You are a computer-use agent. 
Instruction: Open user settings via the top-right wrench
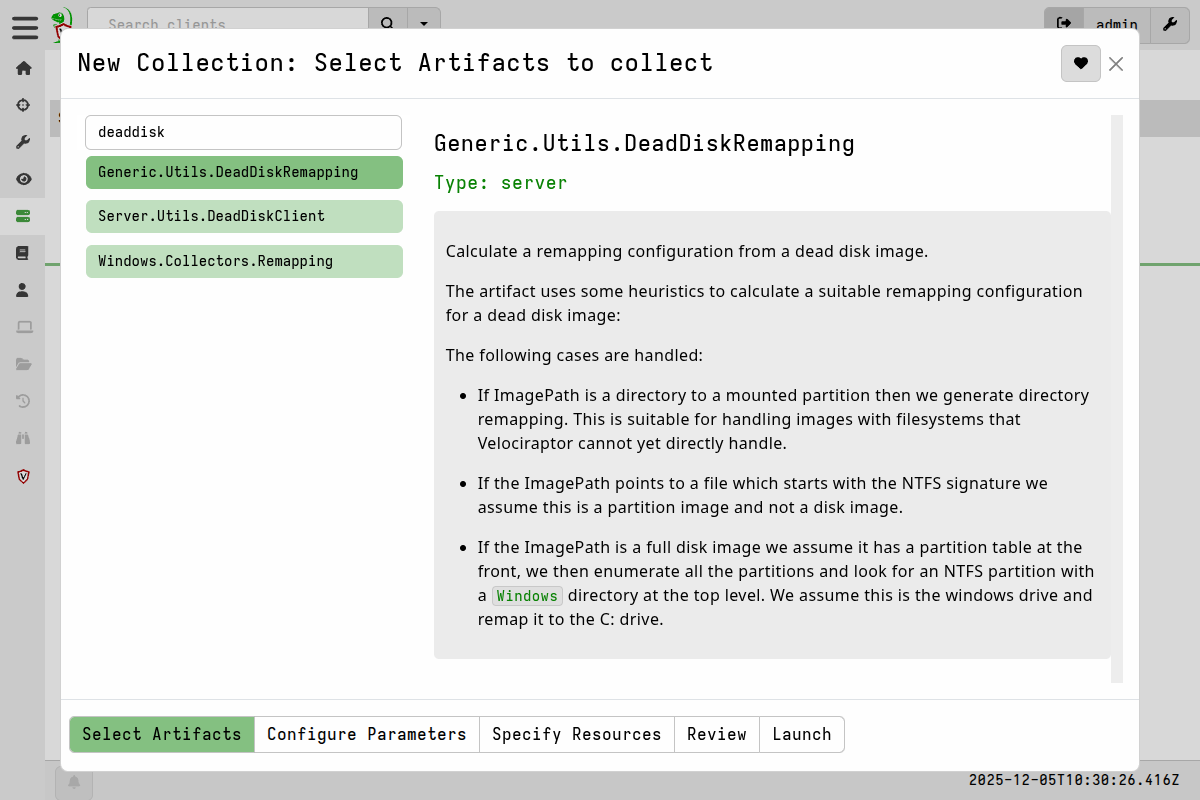1169,25
